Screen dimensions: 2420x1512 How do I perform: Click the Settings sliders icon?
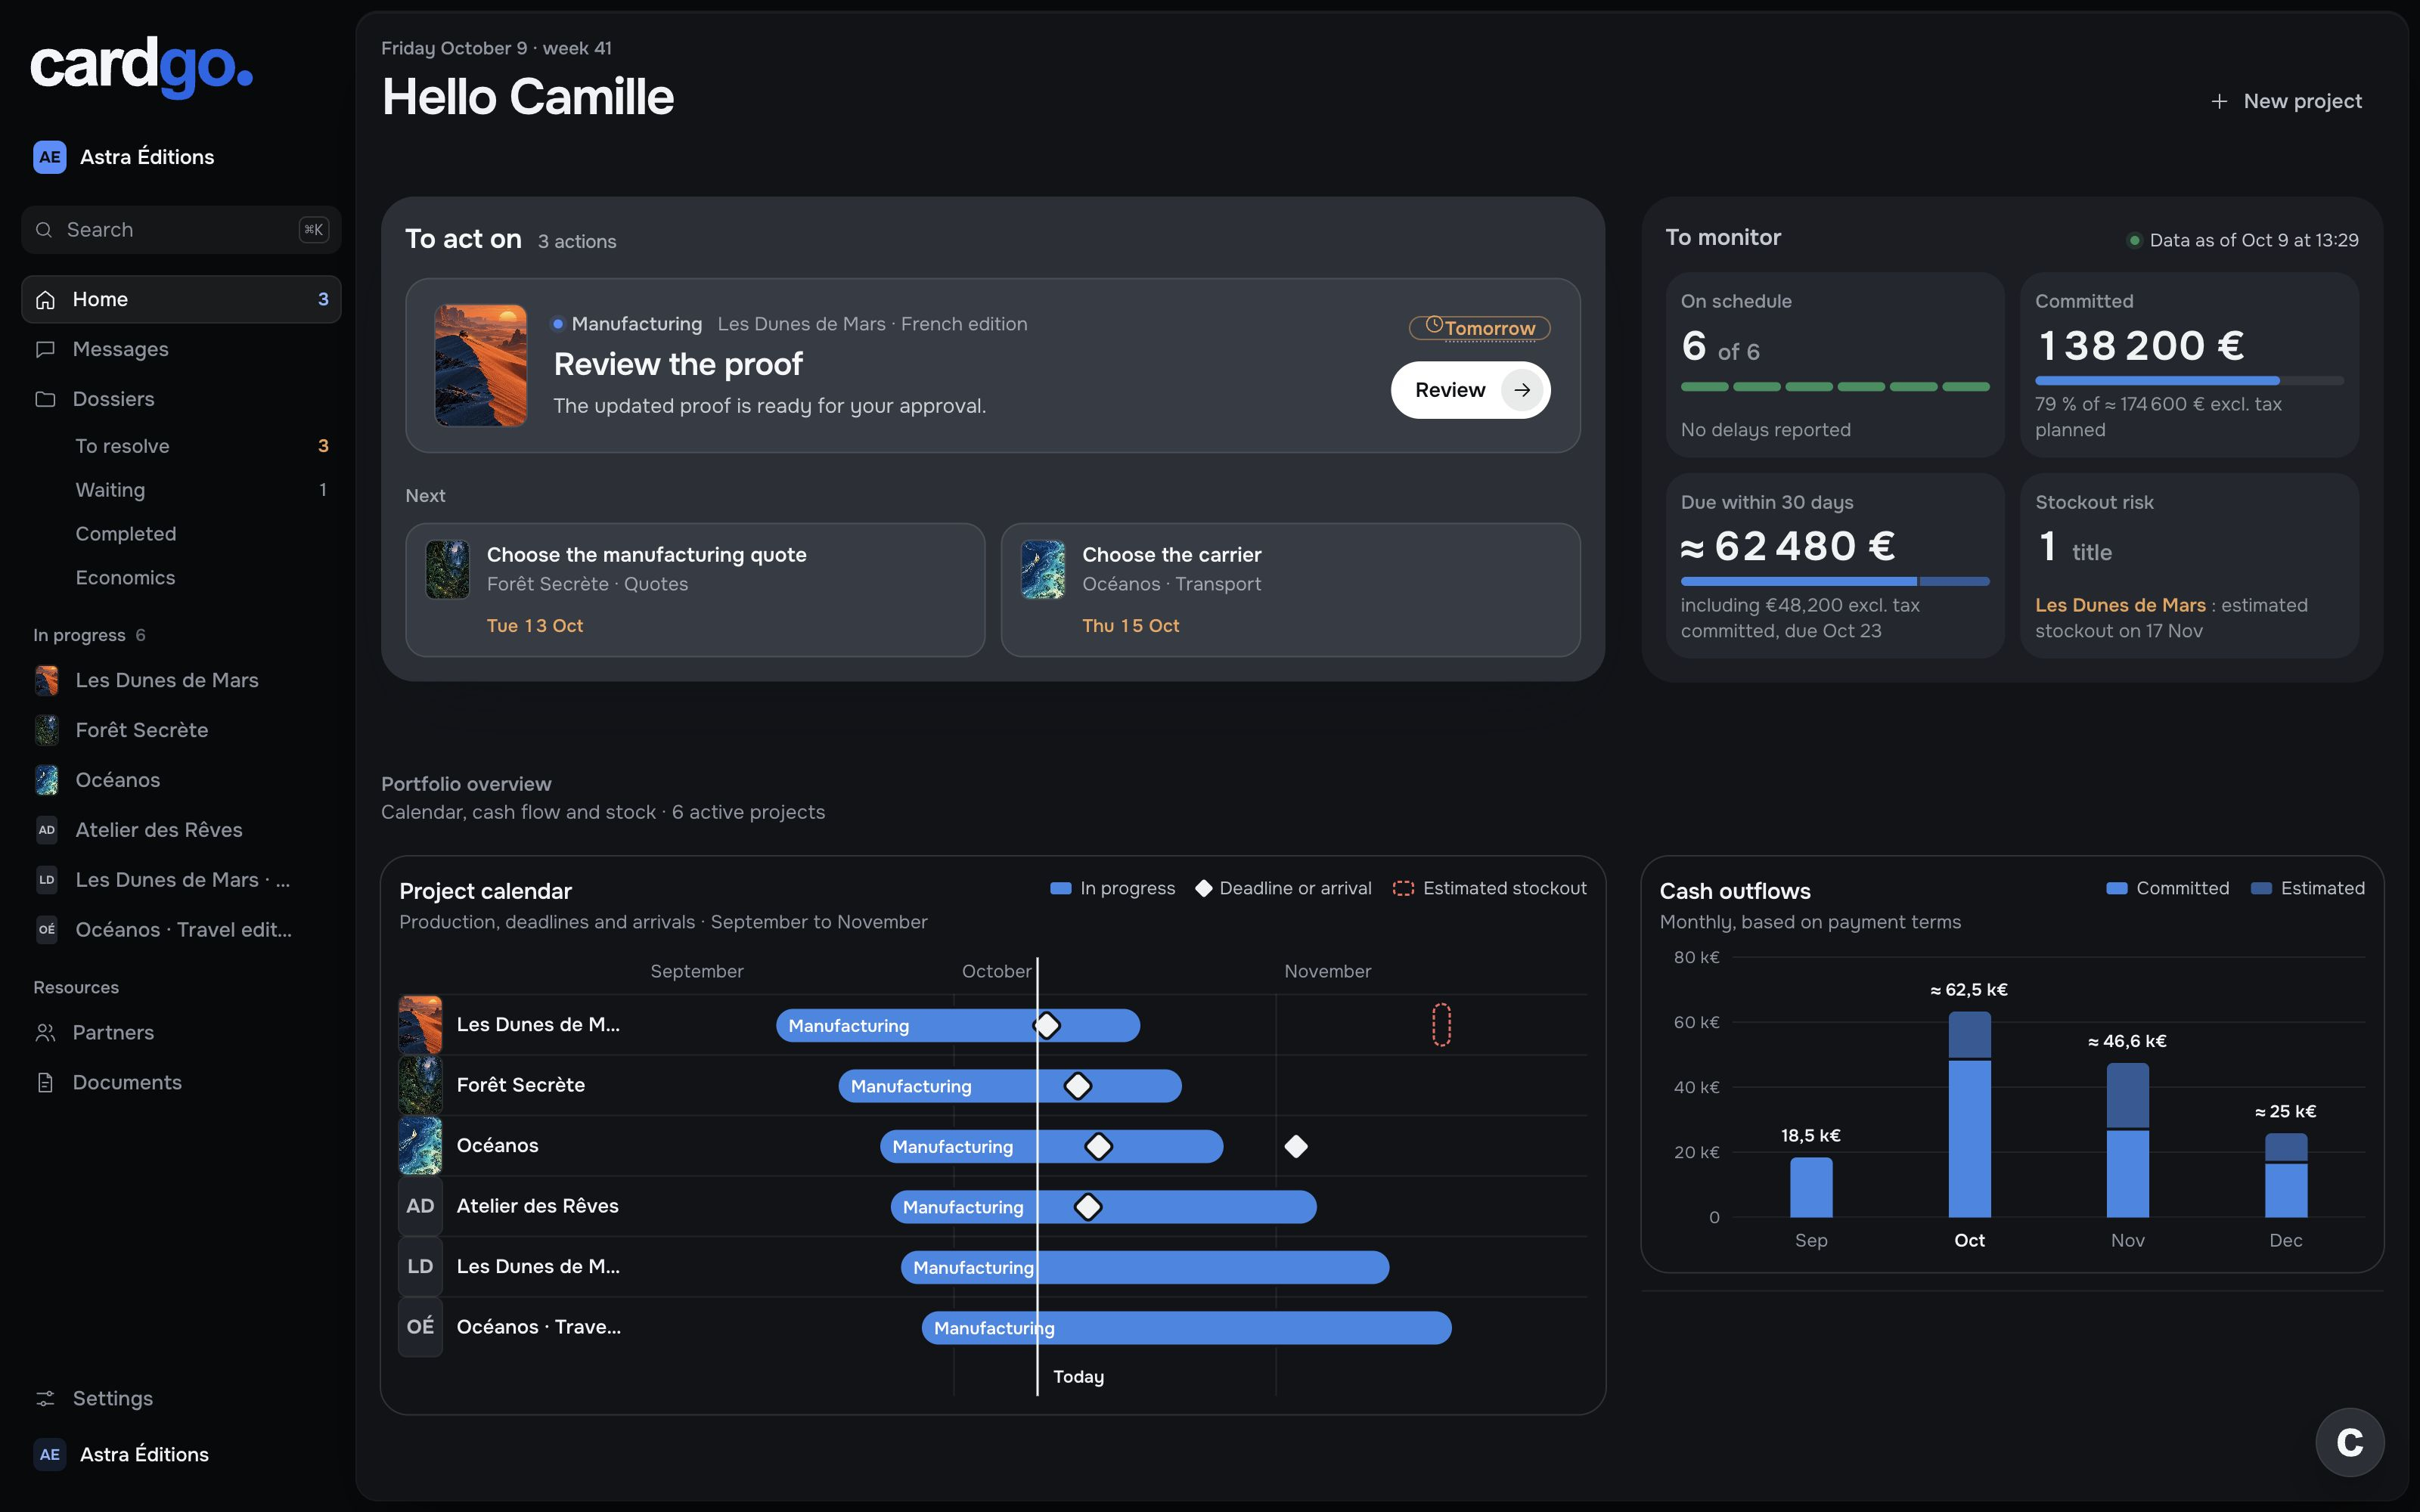(45, 1398)
